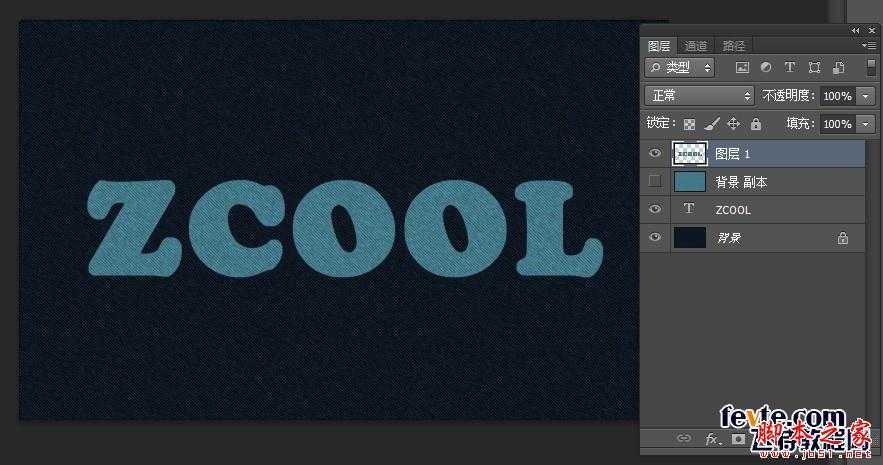Image resolution: width=883 pixels, height=465 pixels.
Task: Hide the 背景 layer
Action: pyautogui.click(x=655, y=237)
